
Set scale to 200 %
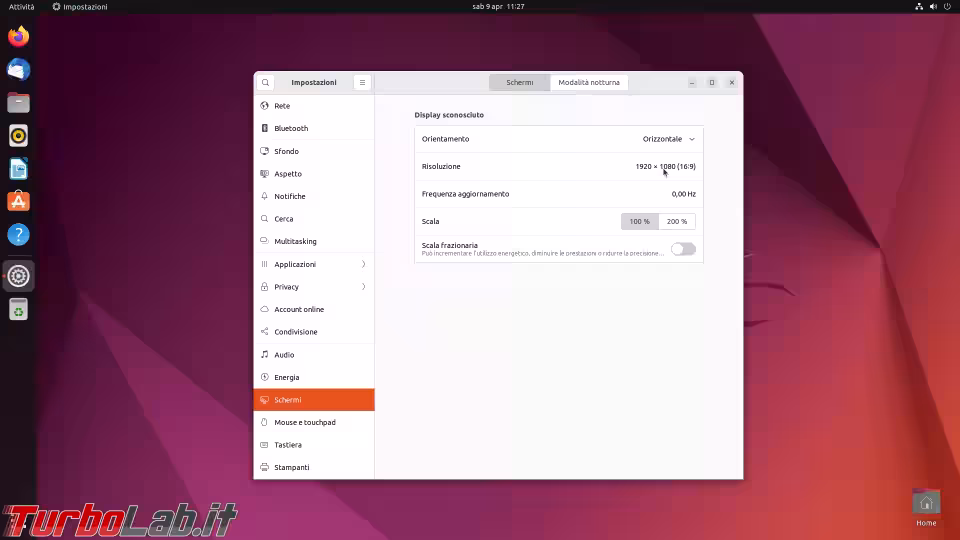(x=677, y=222)
